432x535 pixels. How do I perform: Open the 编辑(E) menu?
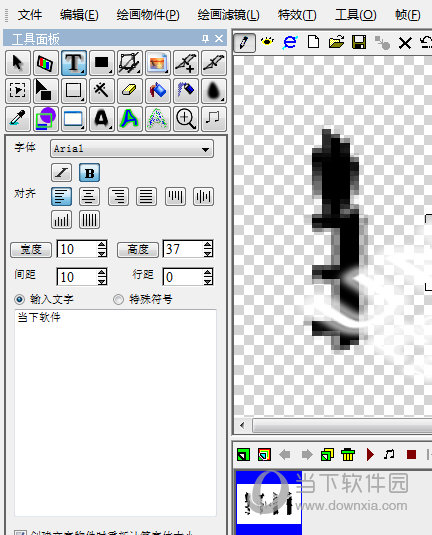click(79, 15)
